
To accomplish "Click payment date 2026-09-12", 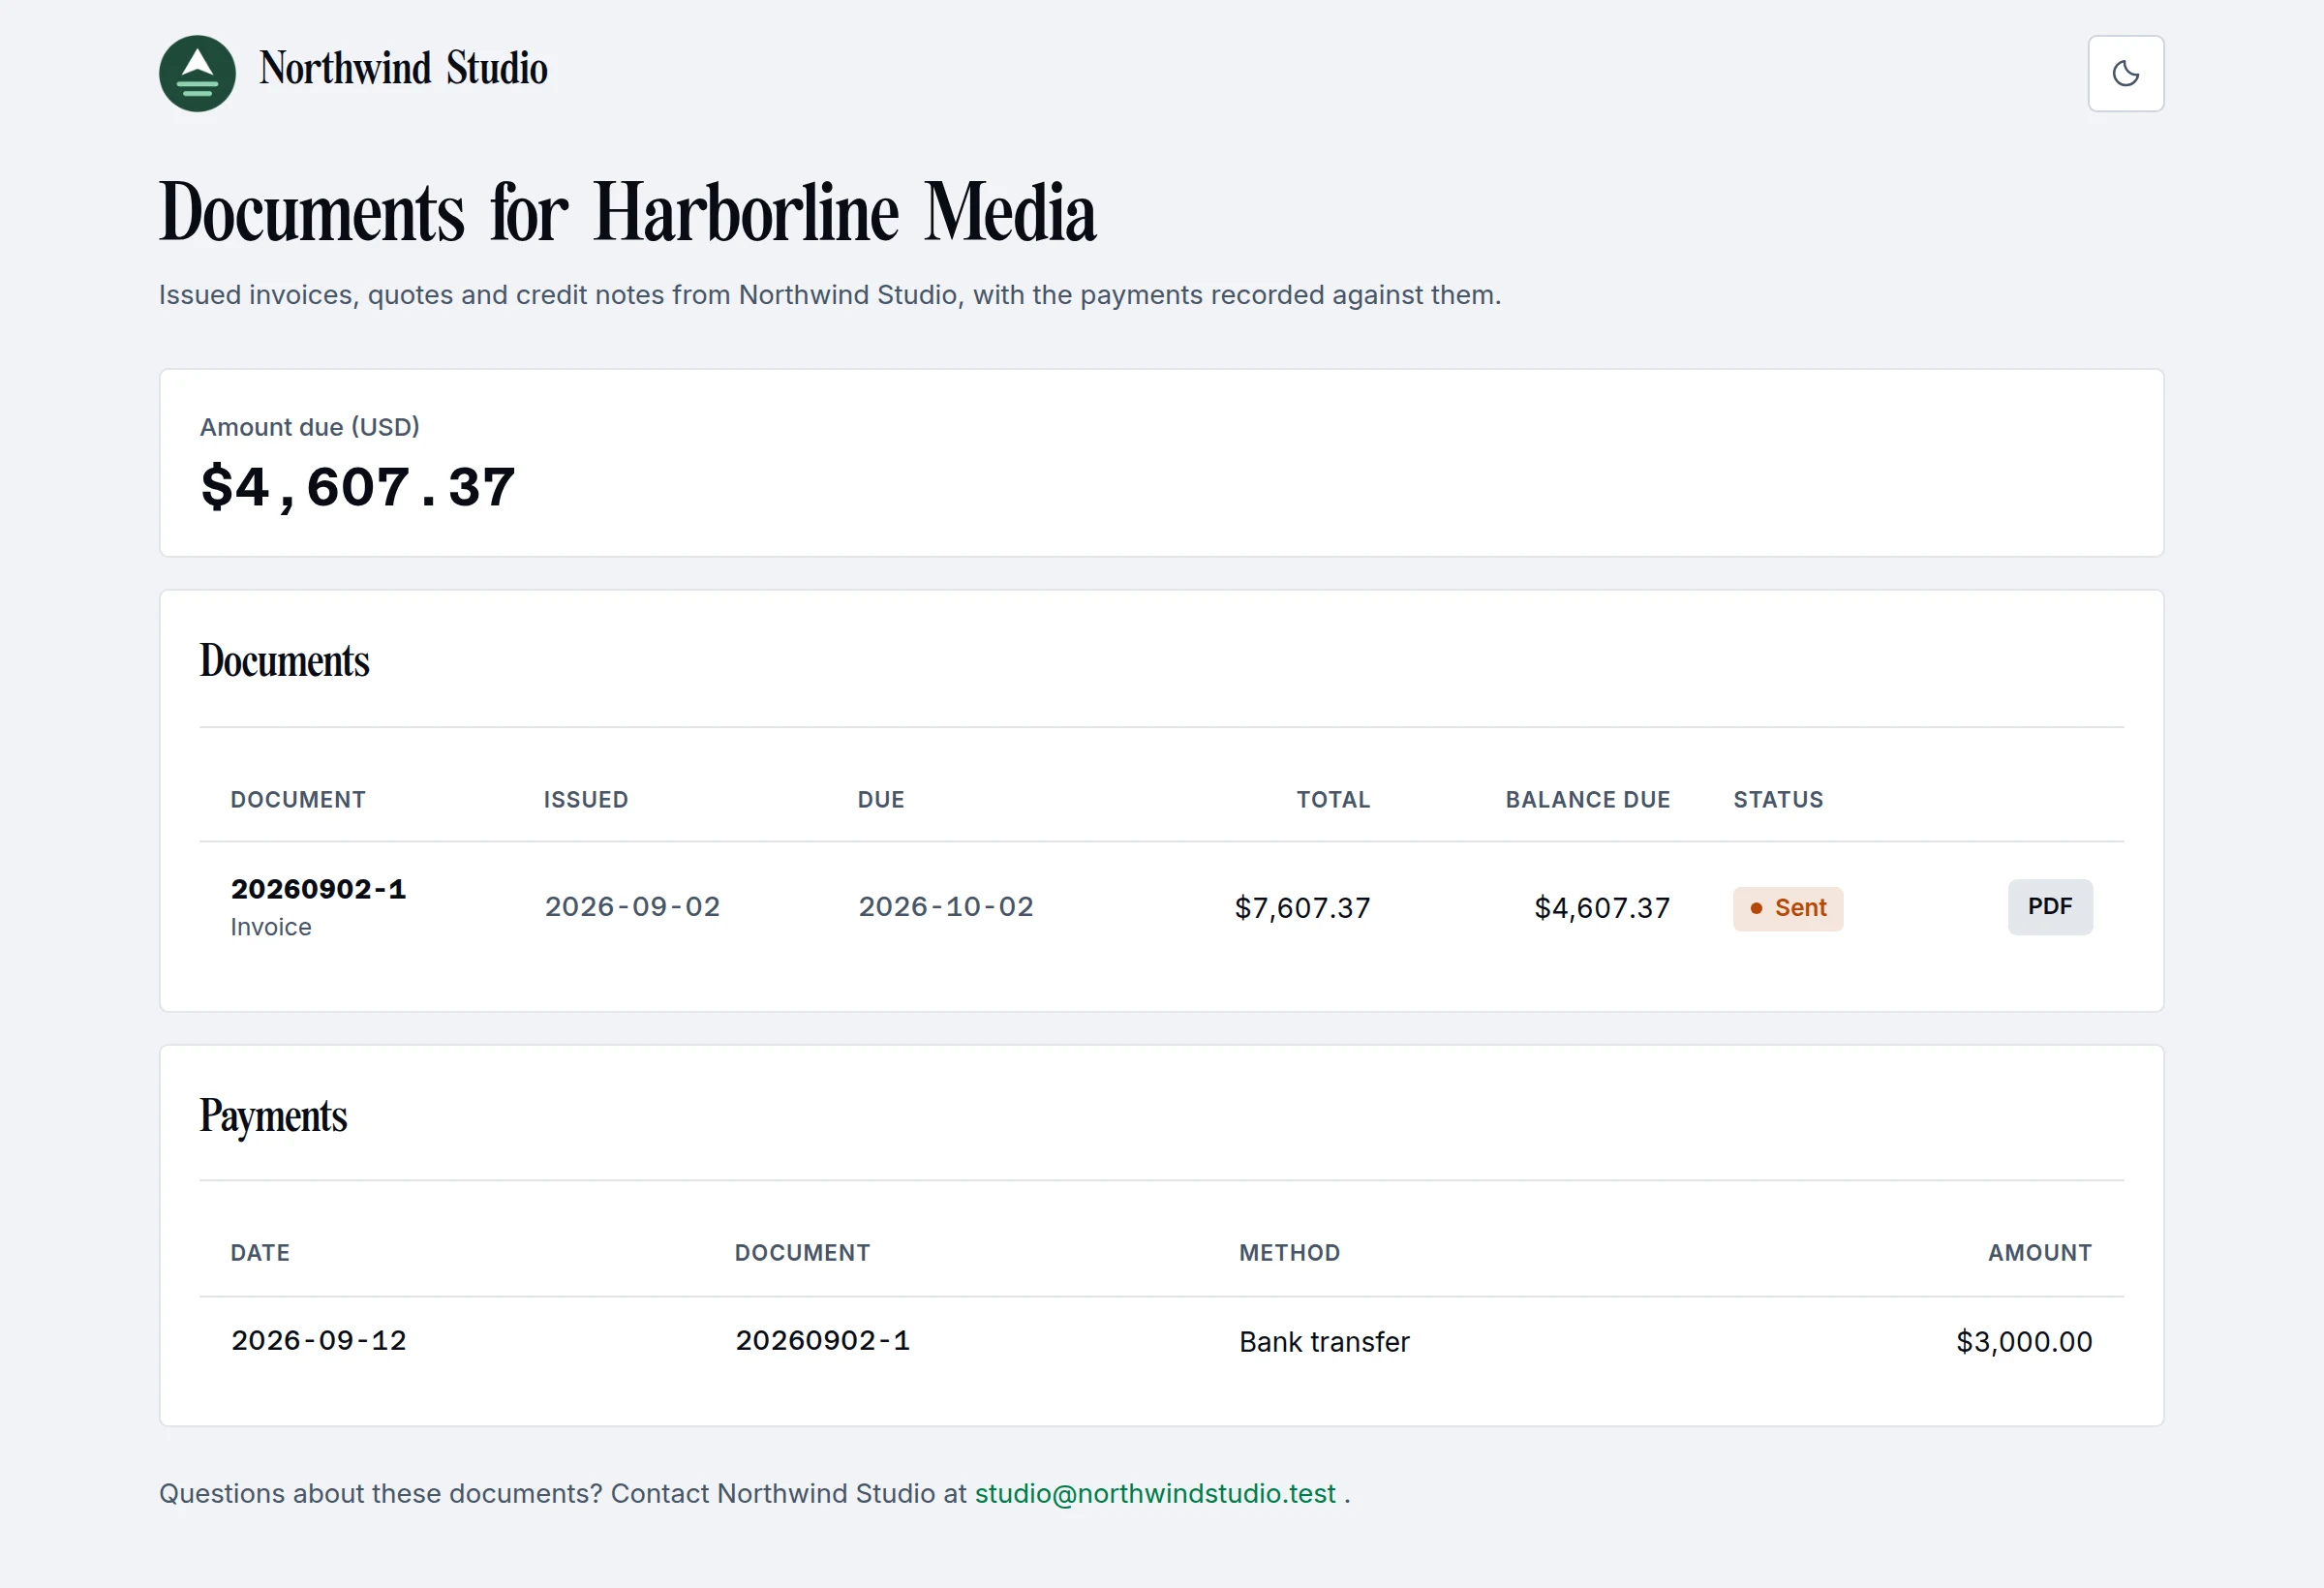I will tap(319, 1340).
